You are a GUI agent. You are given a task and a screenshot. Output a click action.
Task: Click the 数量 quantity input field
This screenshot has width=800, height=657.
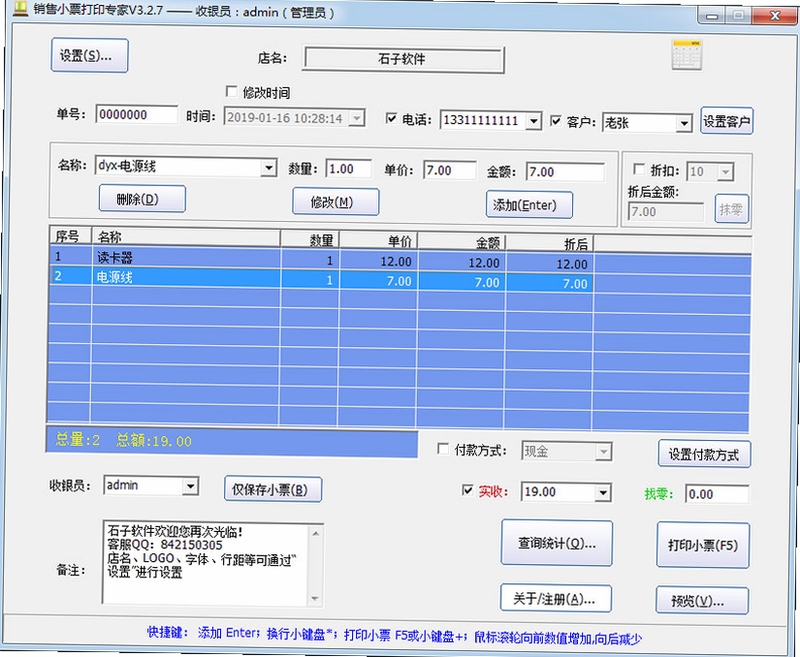point(348,169)
